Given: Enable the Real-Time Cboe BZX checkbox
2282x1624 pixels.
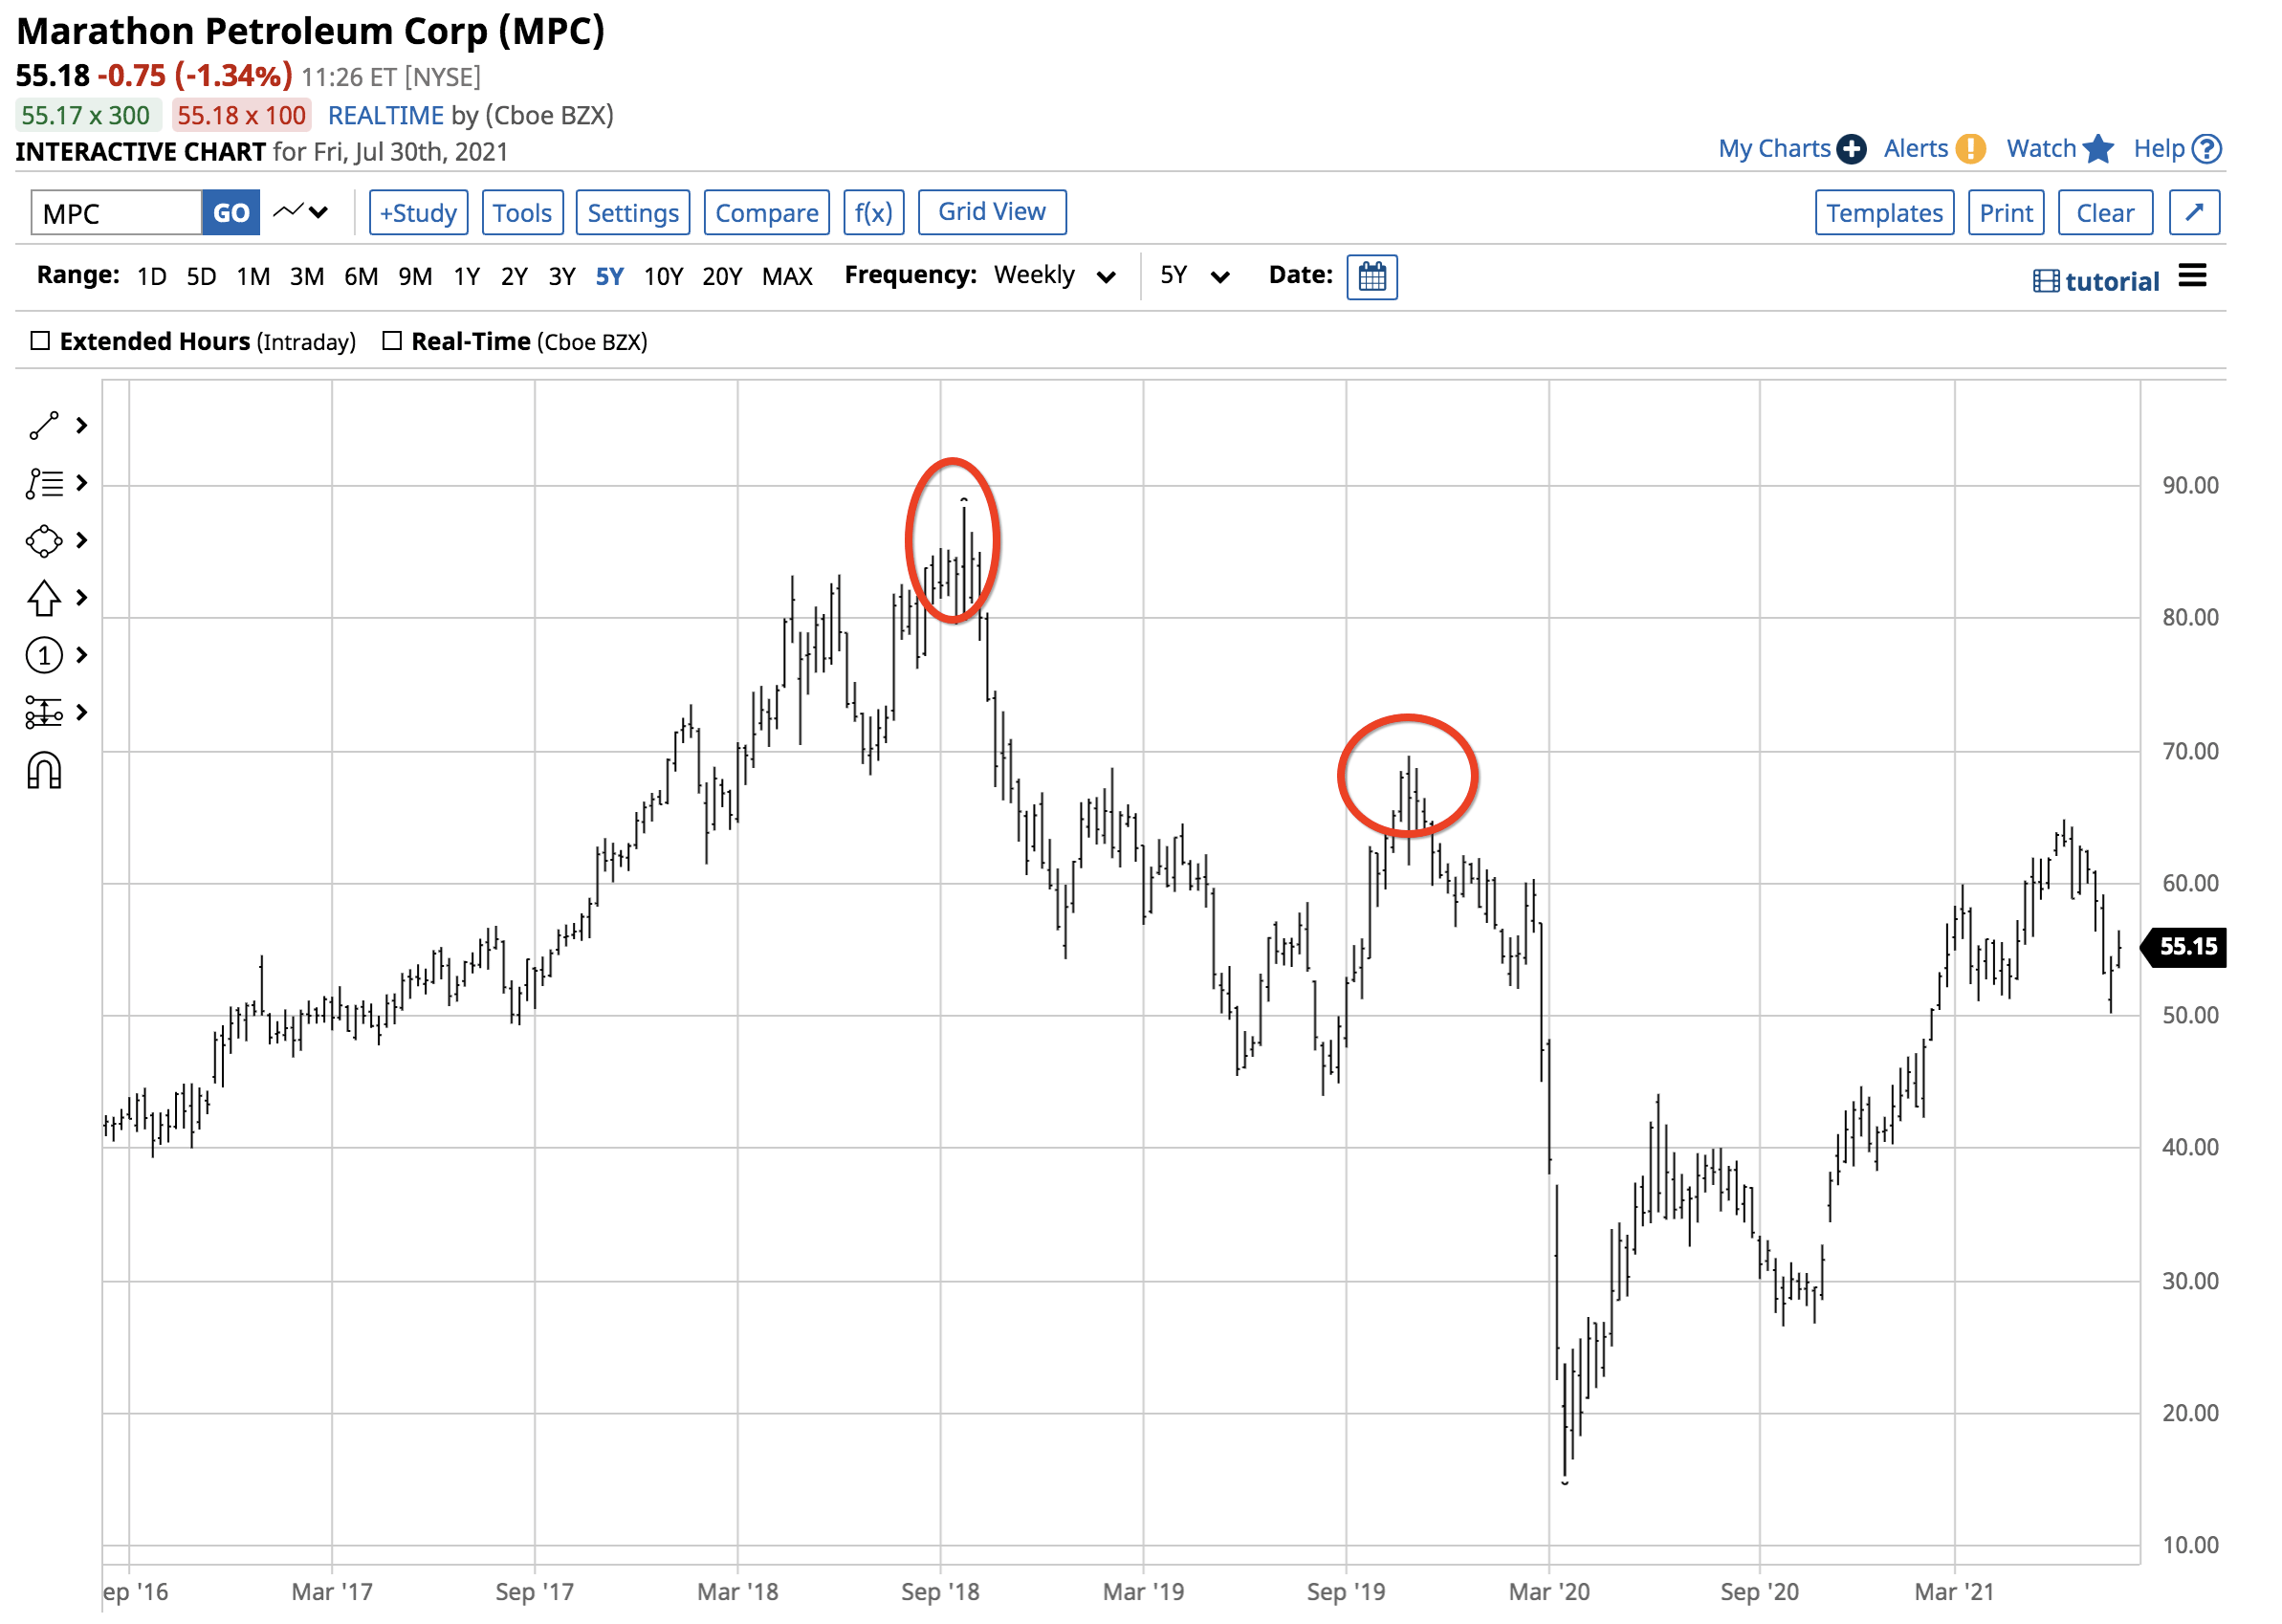Looking at the screenshot, I should (x=392, y=341).
